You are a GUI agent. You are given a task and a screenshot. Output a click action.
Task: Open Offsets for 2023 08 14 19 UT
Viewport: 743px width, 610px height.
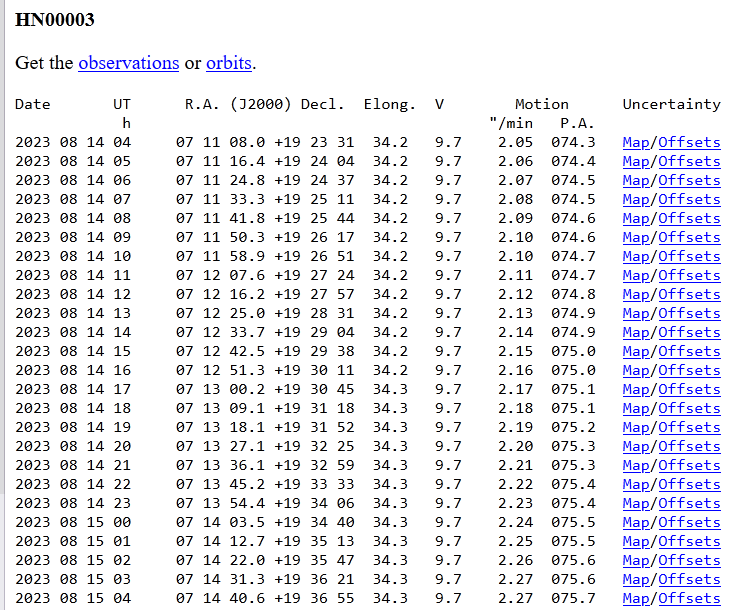click(x=689, y=427)
